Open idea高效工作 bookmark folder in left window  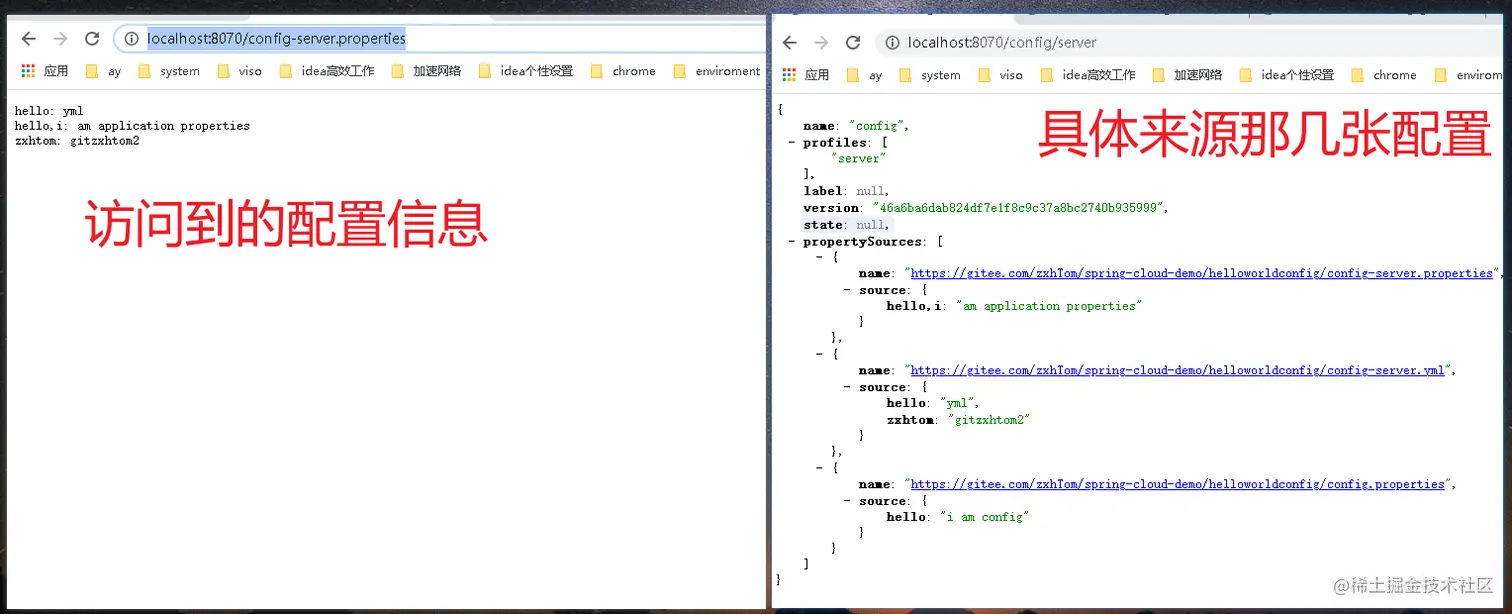pos(326,71)
